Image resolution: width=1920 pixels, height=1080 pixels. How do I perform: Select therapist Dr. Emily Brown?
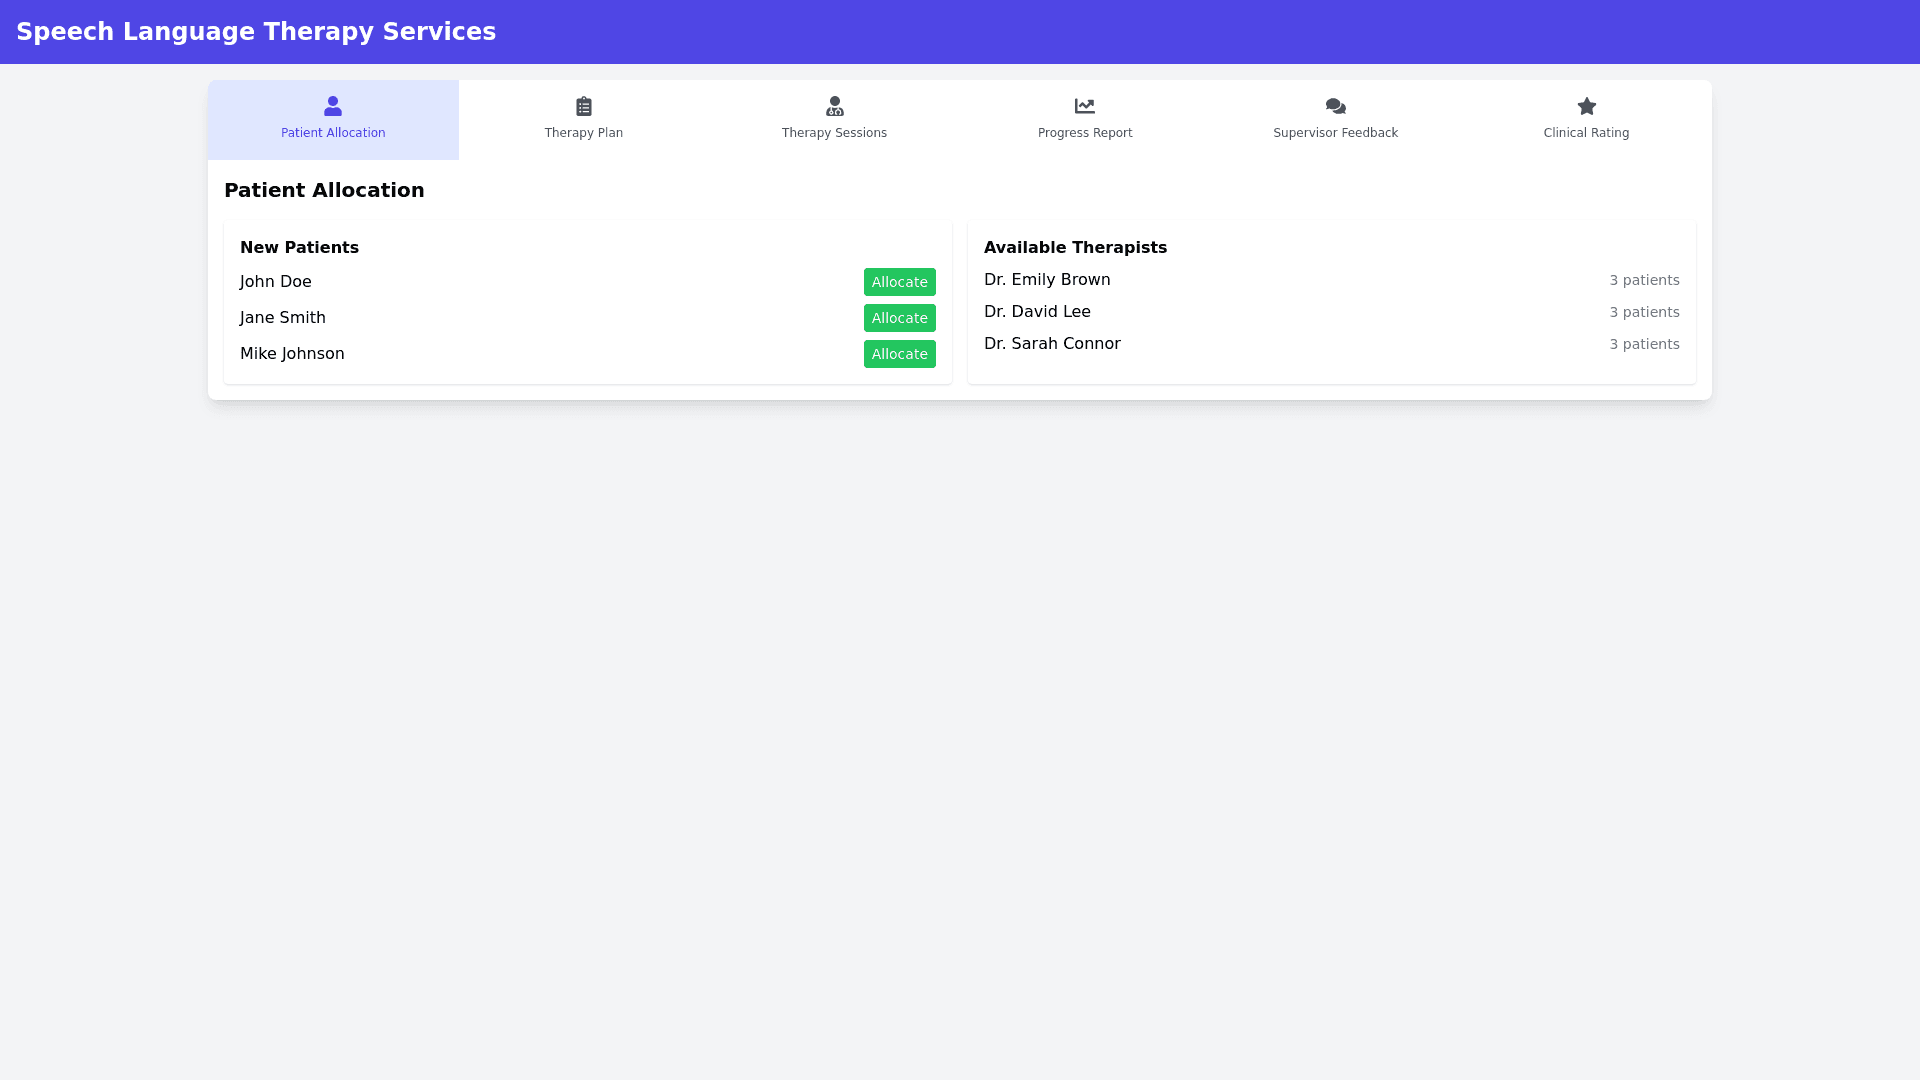click(1047, 280)
